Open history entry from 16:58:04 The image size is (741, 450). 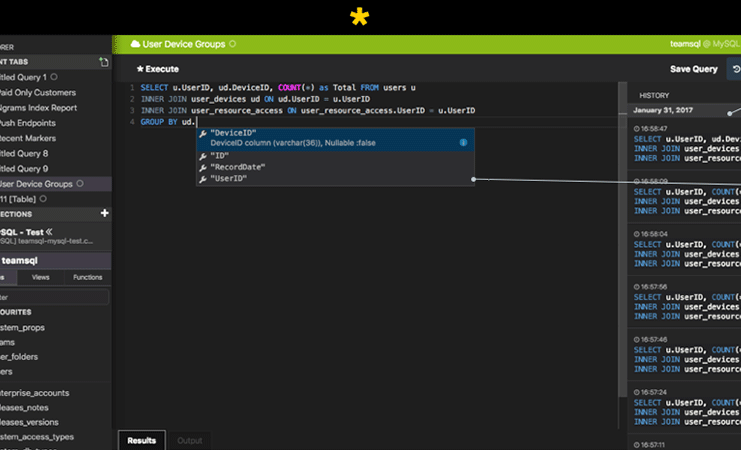[x=684, y=249]
